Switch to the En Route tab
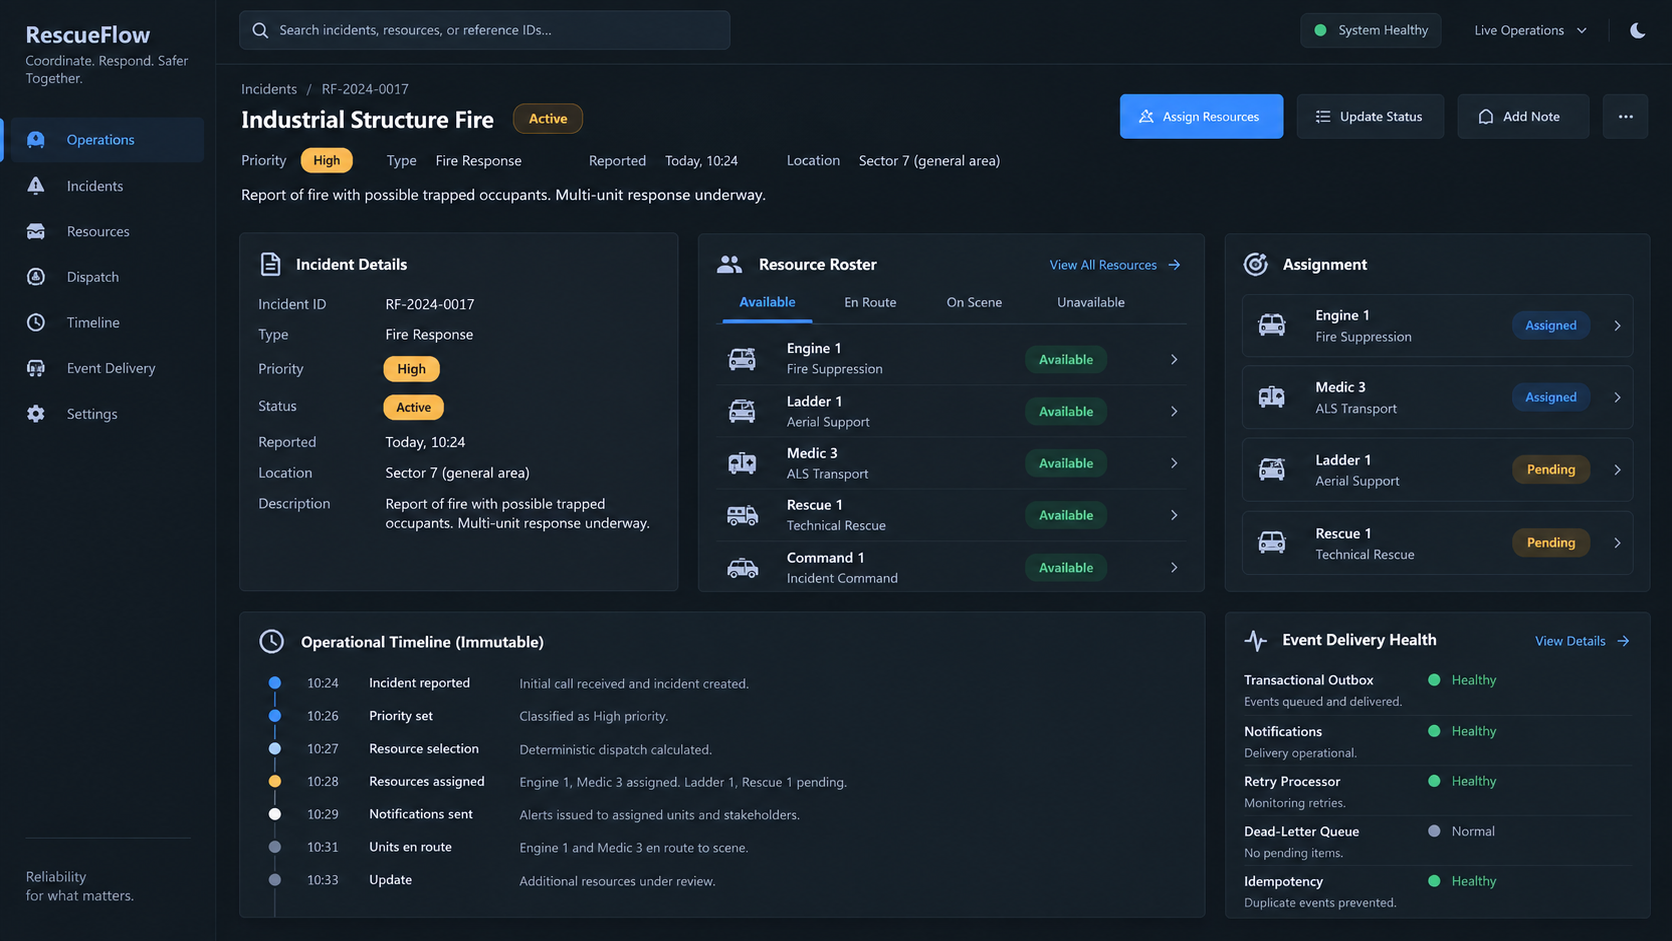This screenshot has width=1672, height=941. coord(870,302)
